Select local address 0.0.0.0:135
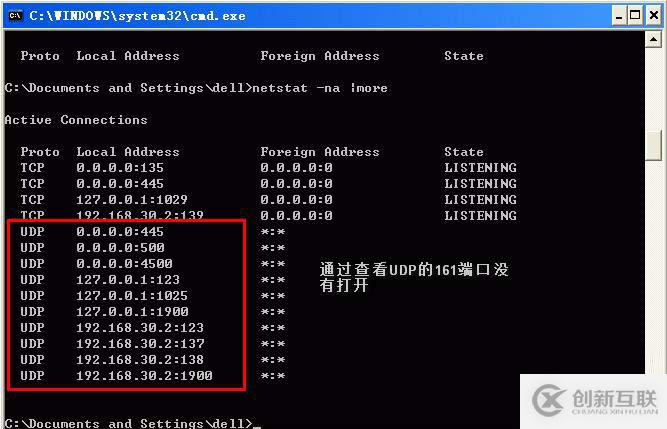This screenshot has width=667, height=429. (x=120, y=168)
